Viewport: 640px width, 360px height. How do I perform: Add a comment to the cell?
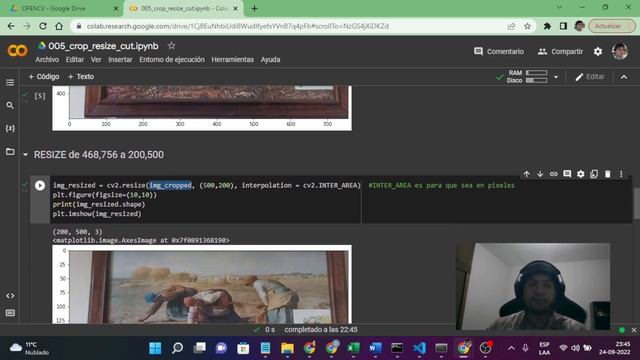coord(567,174)
